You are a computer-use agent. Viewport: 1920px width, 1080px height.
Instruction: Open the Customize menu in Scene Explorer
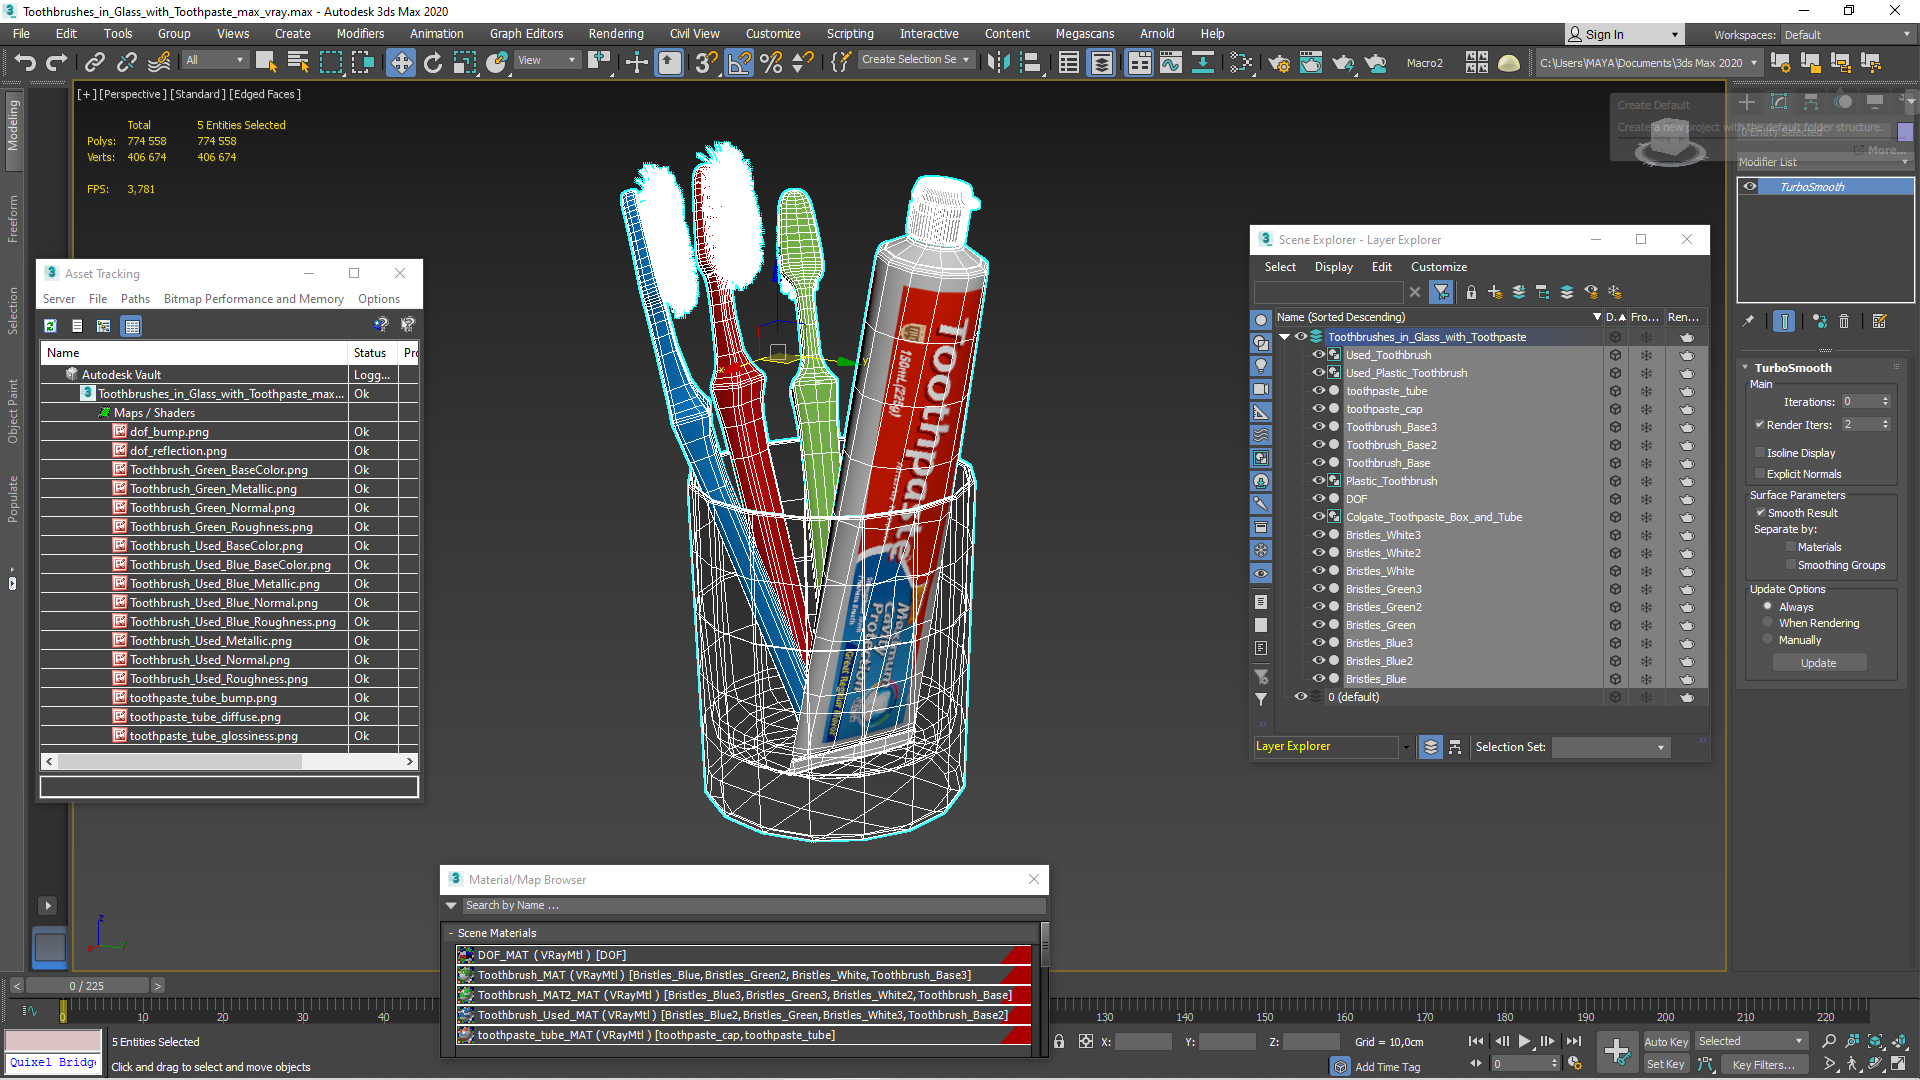tap(1438, 267)
